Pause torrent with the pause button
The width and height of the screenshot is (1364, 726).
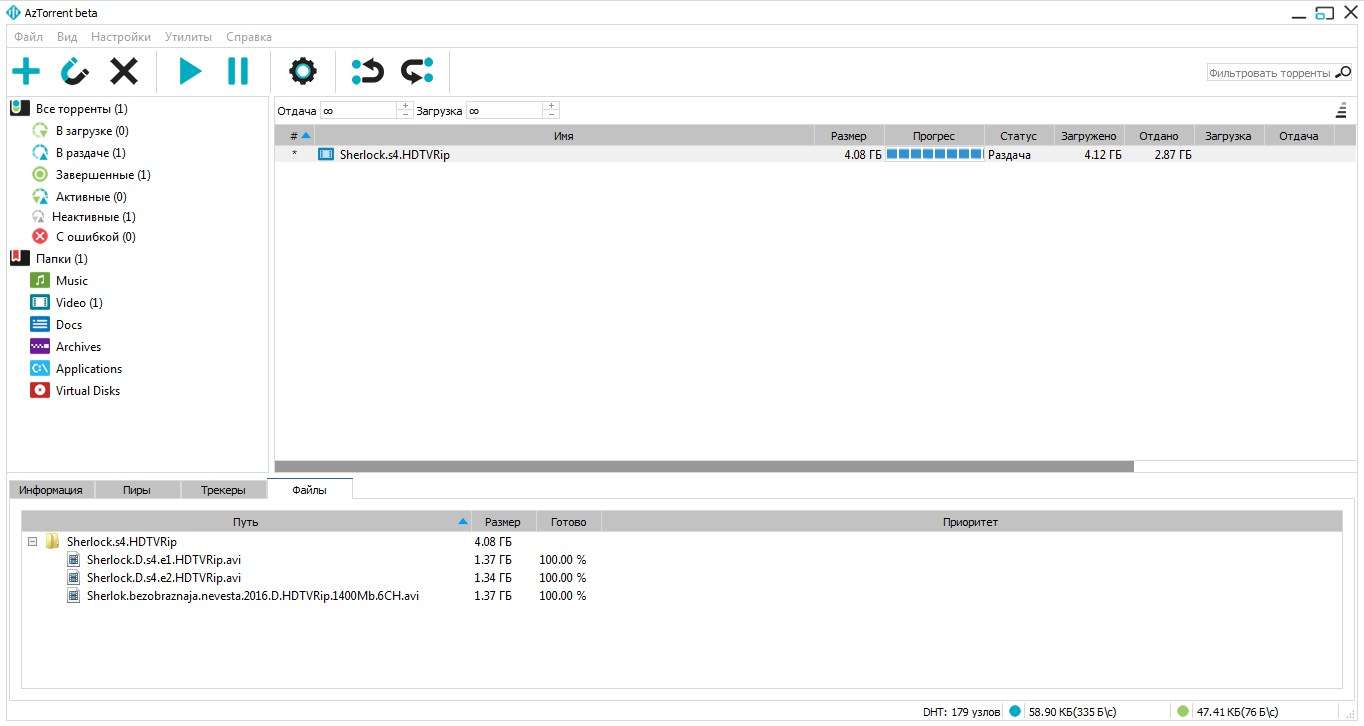click(x=238, y=71)
